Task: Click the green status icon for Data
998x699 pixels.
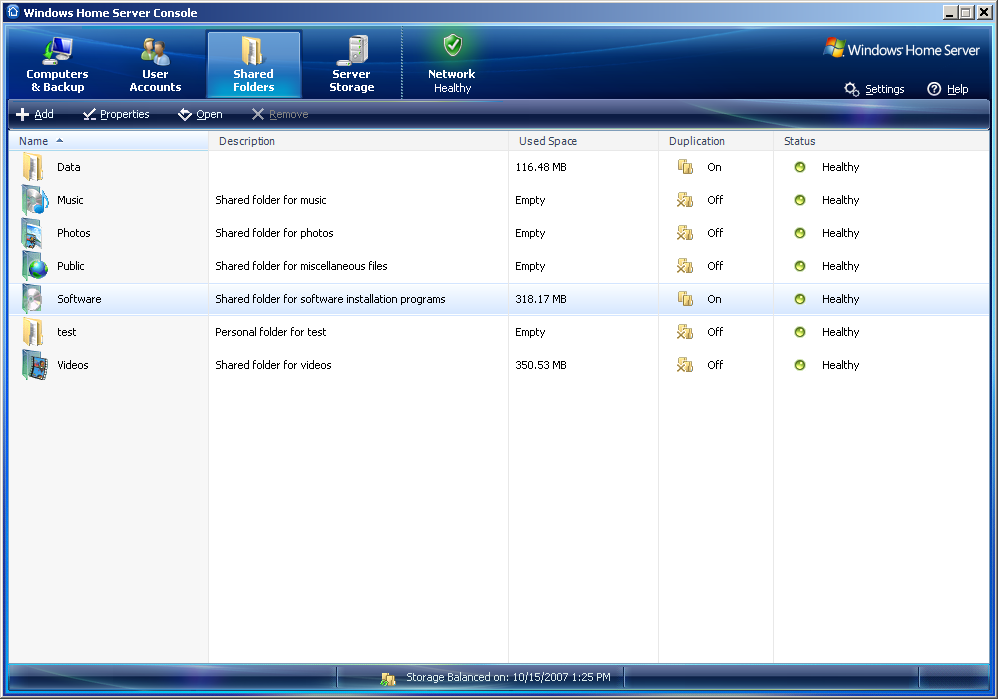Action: (800, 167)
